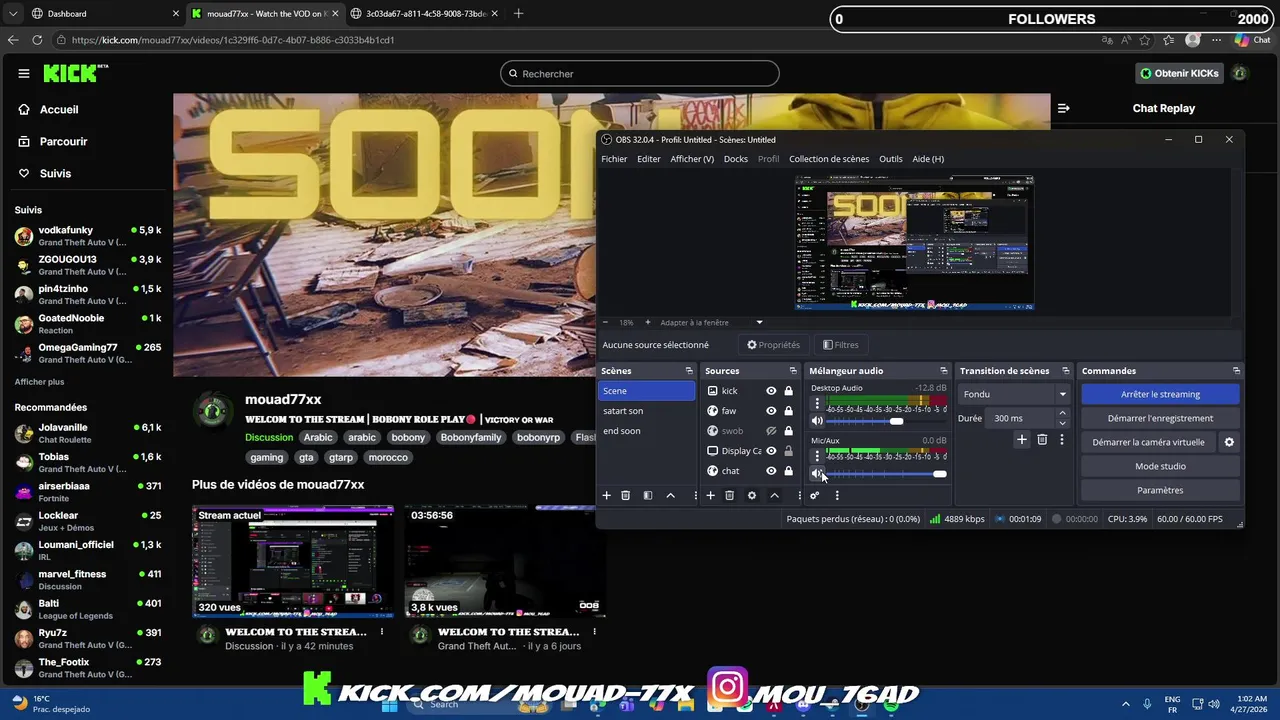1280x720 pixels.
Task: Open the Docks menu in OBS
Action: [735, 159]
